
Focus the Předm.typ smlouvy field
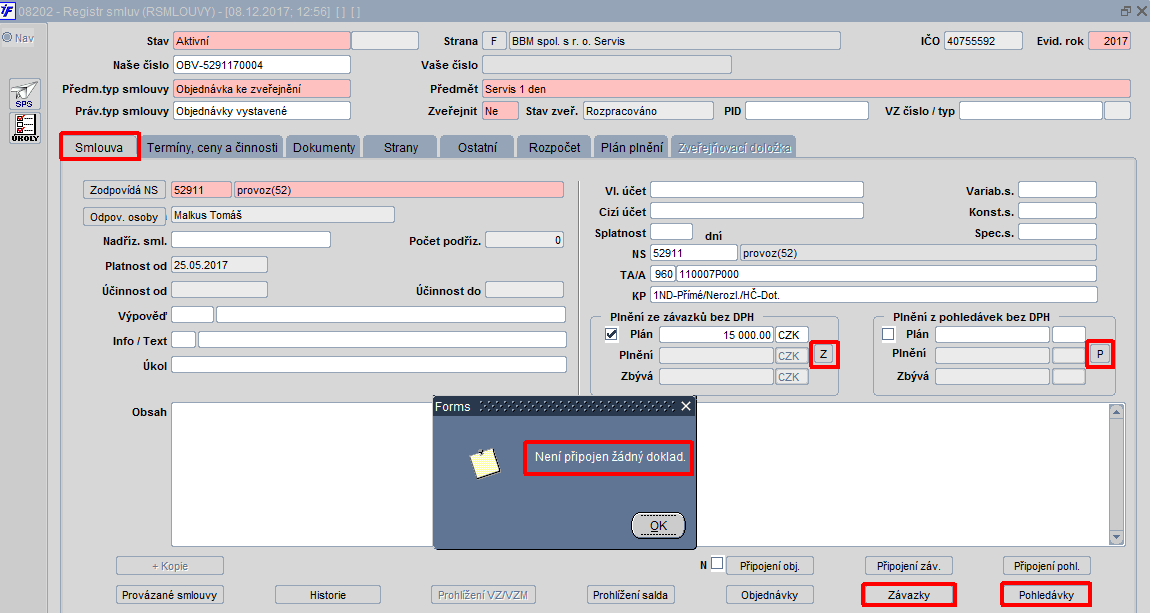coord(261,89)
